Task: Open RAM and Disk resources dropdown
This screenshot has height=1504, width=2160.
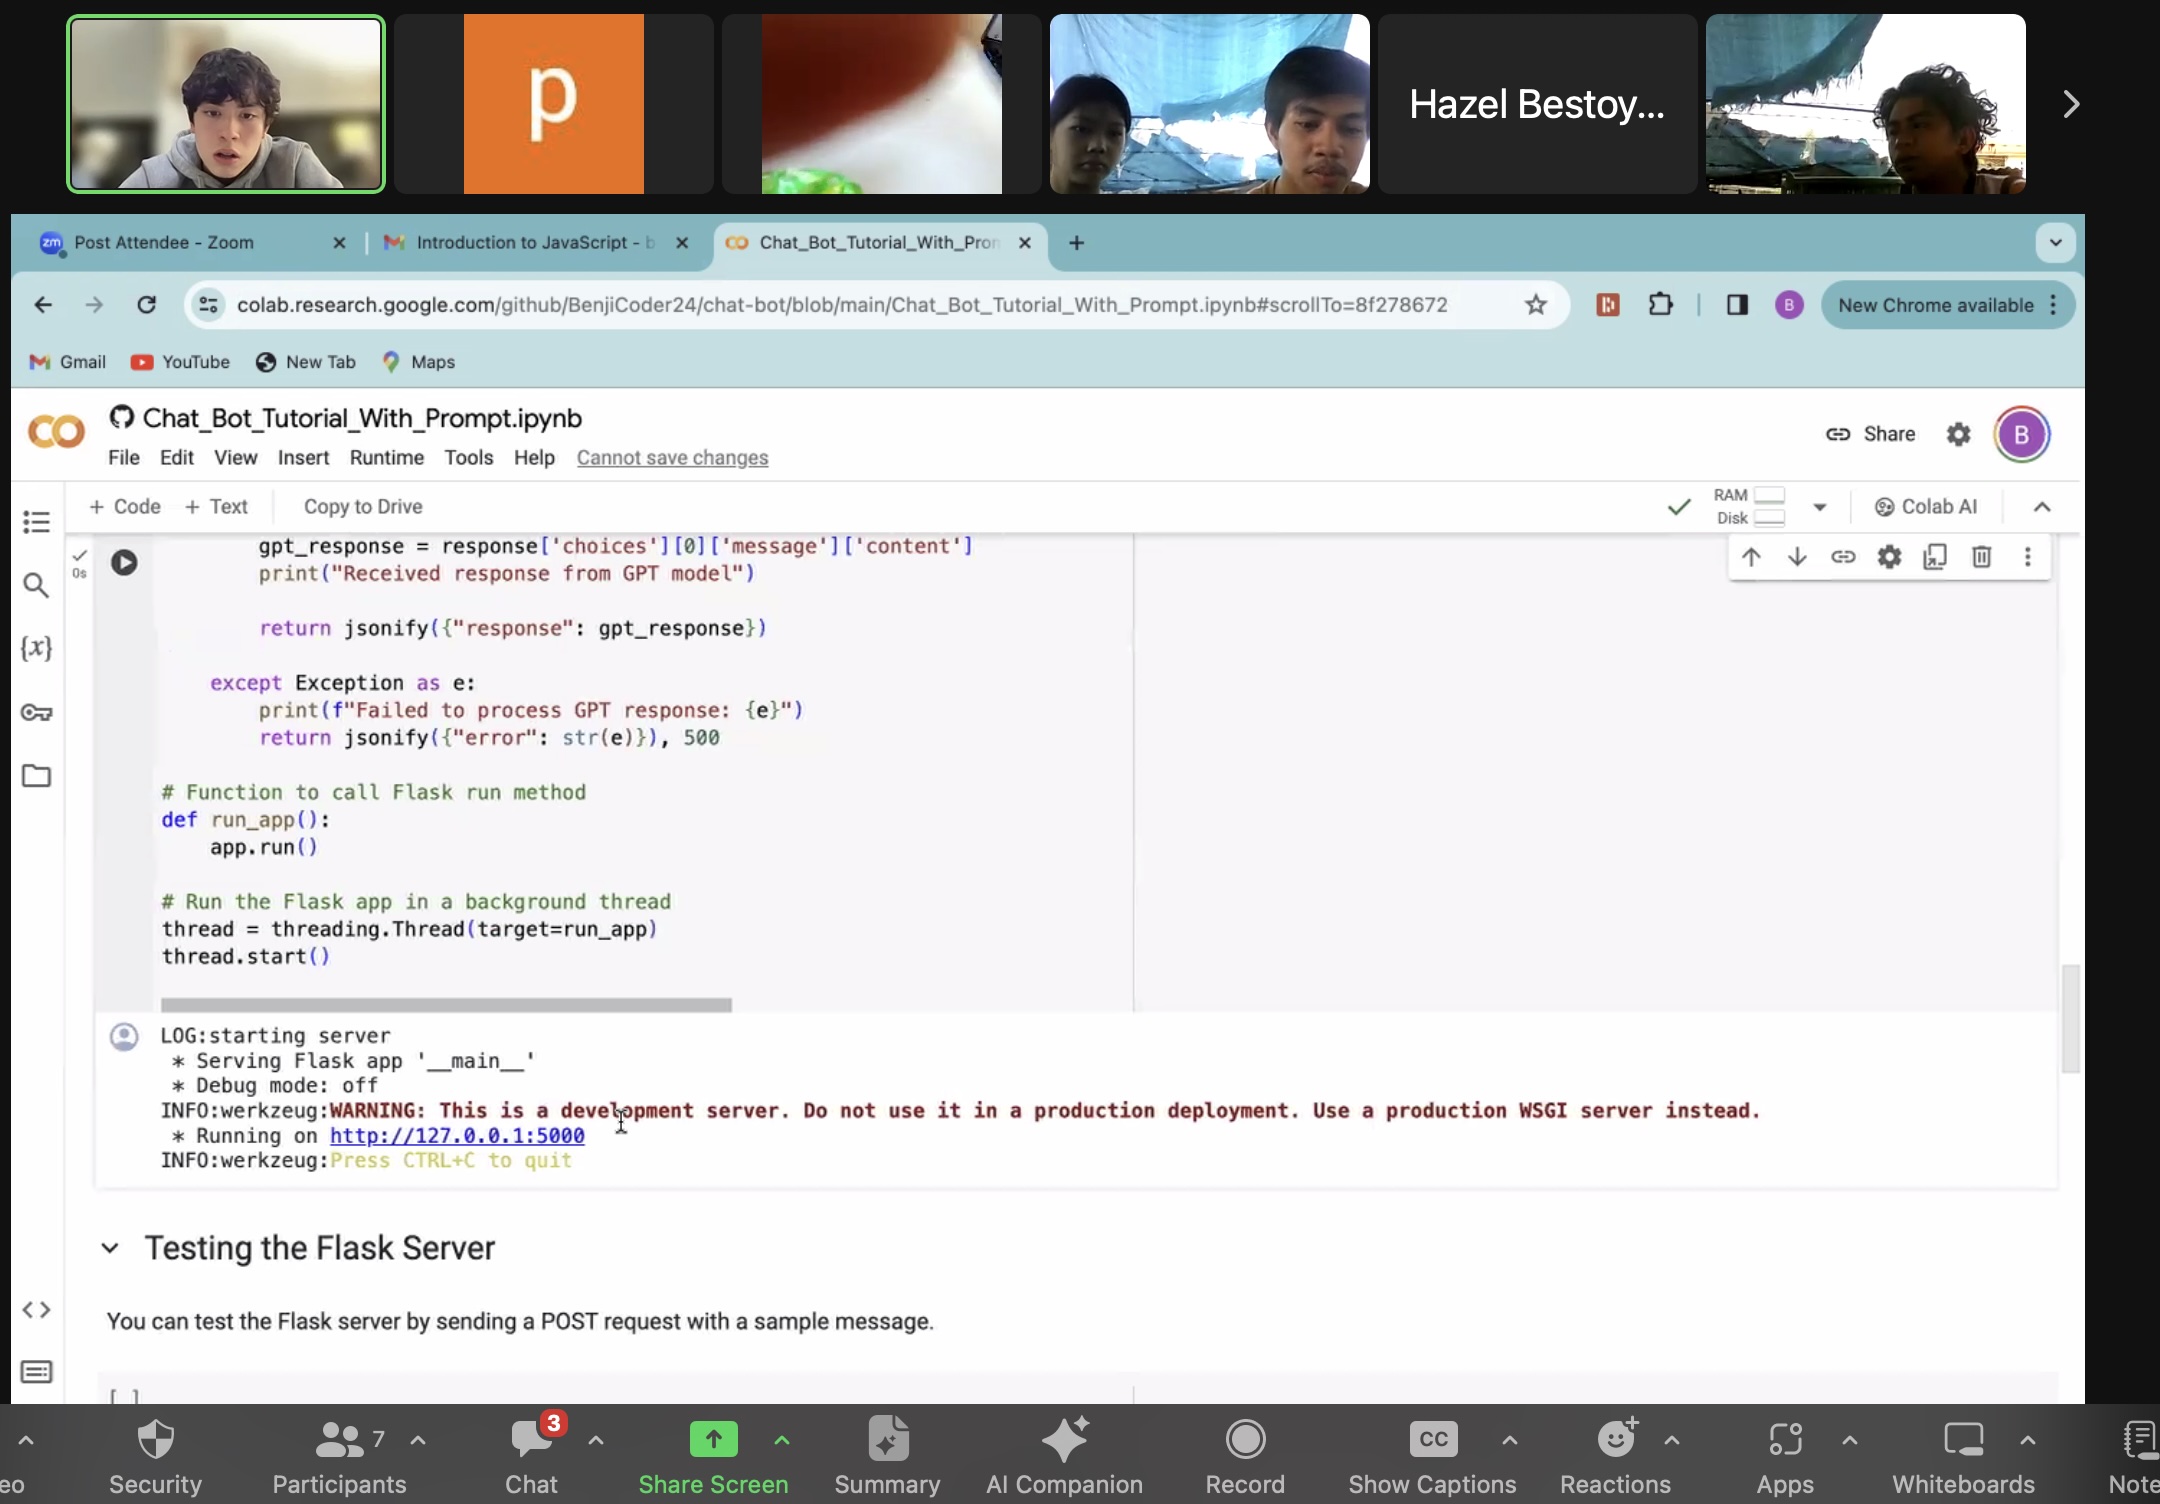Action: click(1820, 507)
